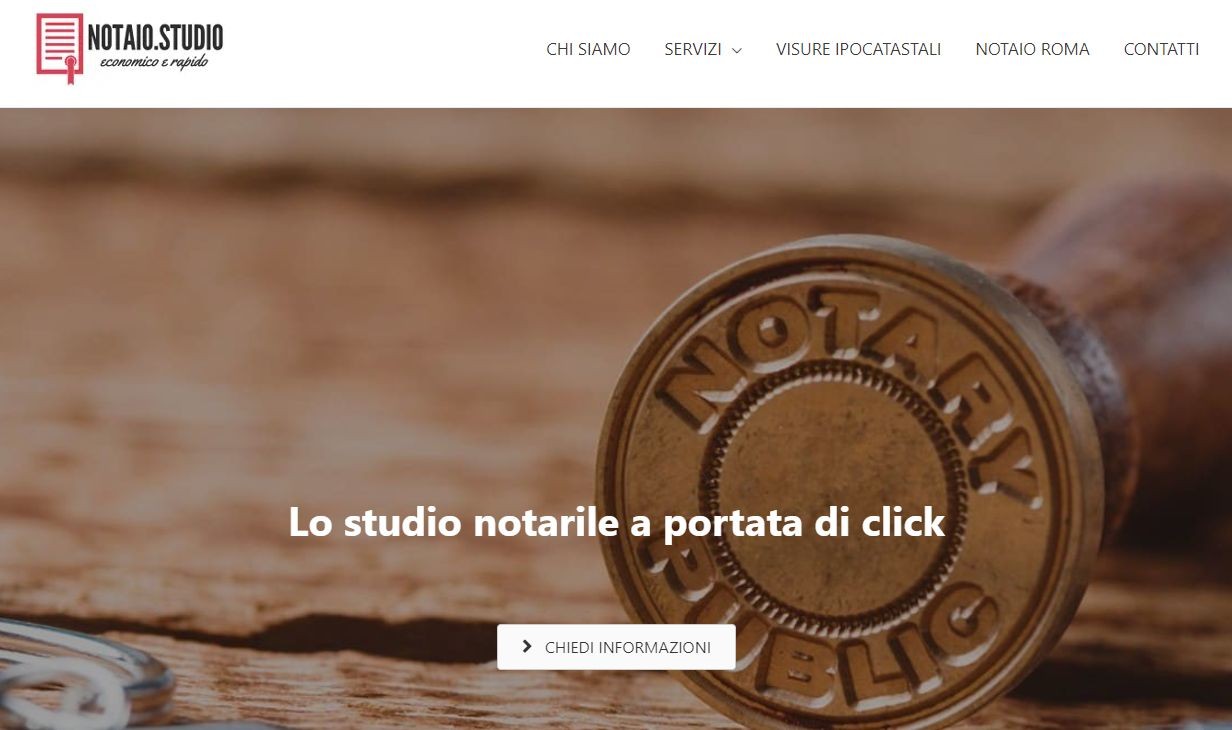1232x730 pixels.
Task: Go to Visure Ipocatastali
Action: [859, 49]
